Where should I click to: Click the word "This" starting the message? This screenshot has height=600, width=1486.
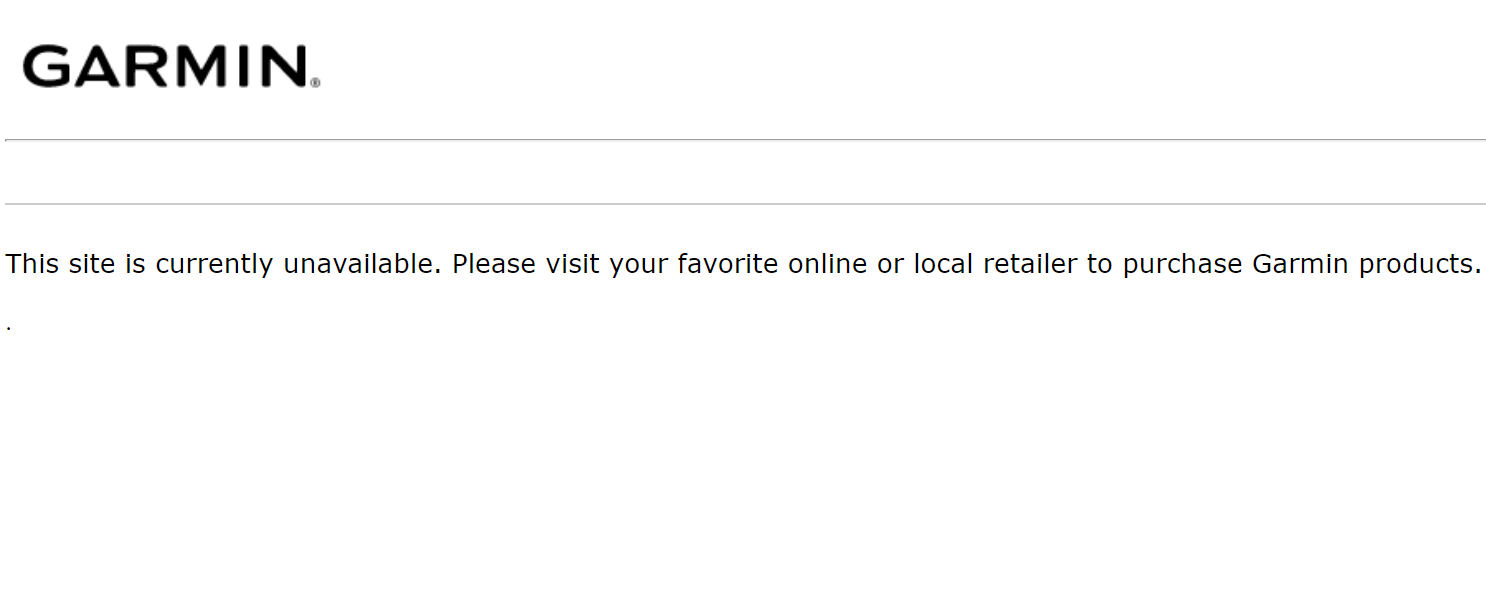(33, 264)
